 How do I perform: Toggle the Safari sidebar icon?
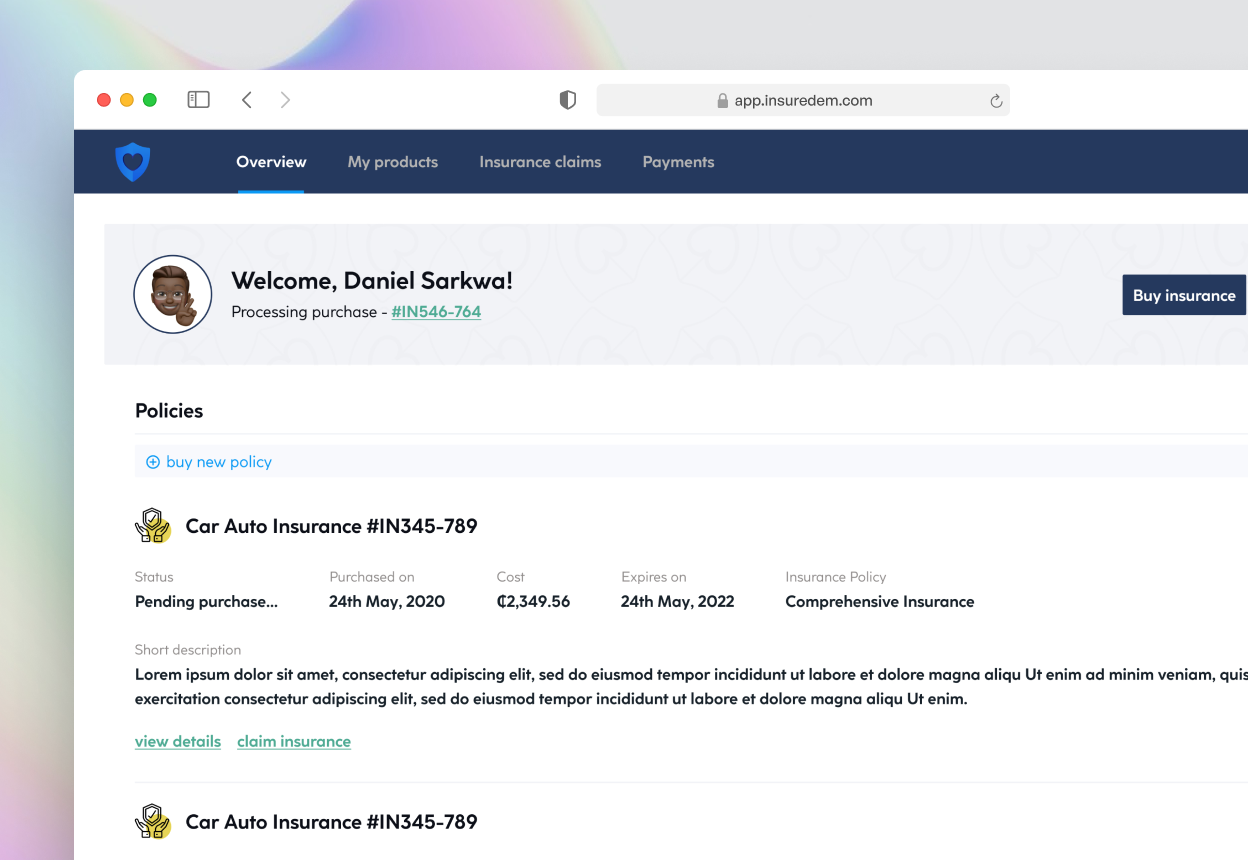[x=198, y=99]
